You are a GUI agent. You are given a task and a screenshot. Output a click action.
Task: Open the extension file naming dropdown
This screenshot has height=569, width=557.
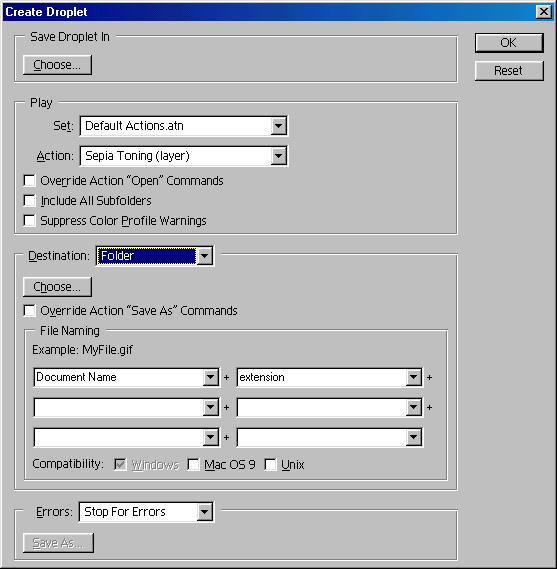tap(329, 377)
